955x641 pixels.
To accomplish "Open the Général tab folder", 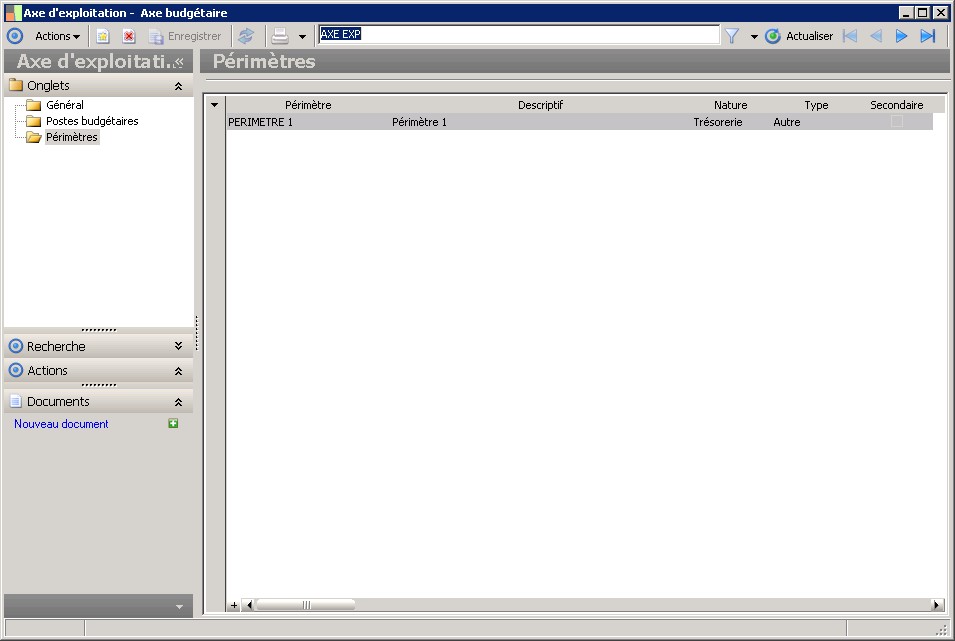I will click(x=65, y=105).
